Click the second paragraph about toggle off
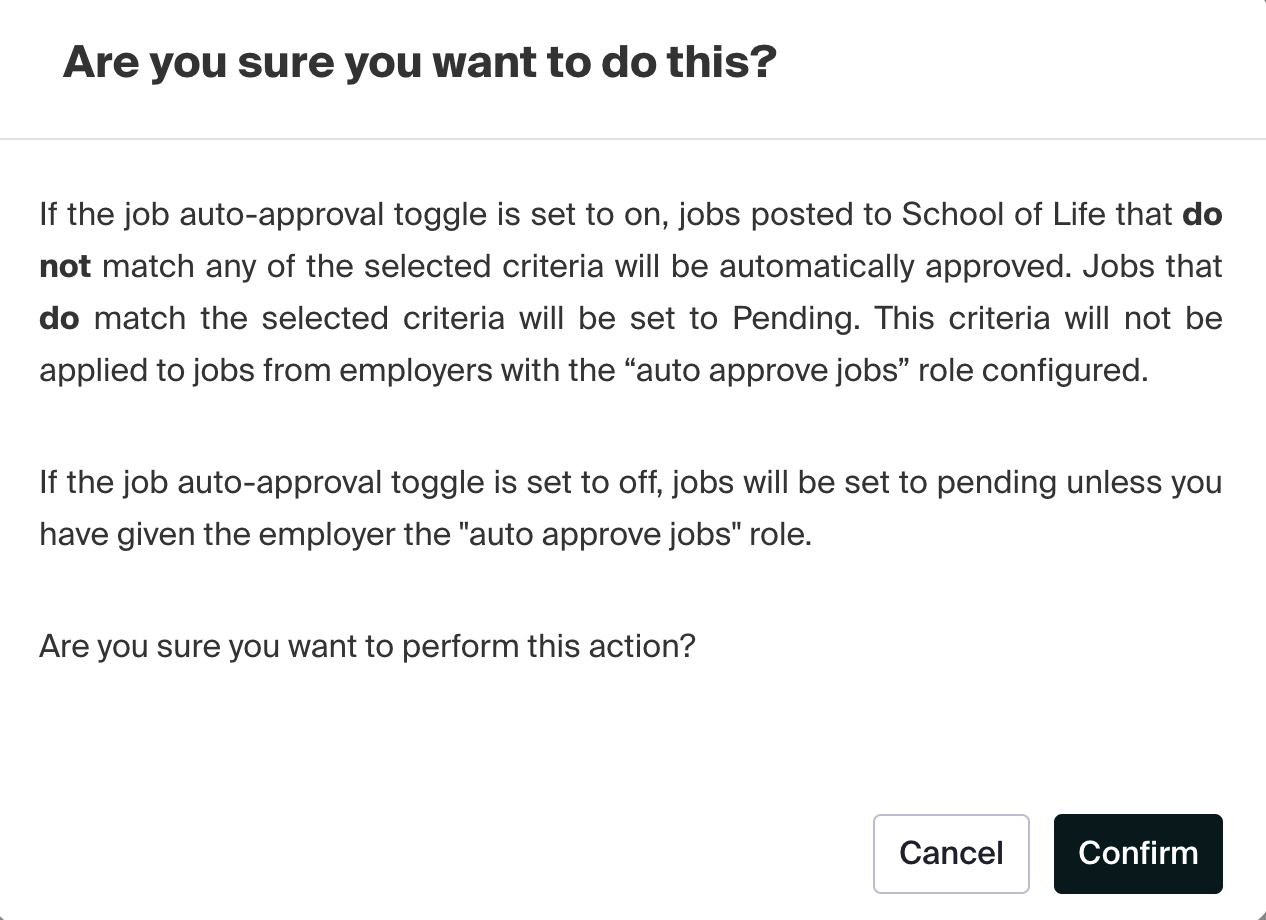This screenshot has width=1266, height=920. 630,508
